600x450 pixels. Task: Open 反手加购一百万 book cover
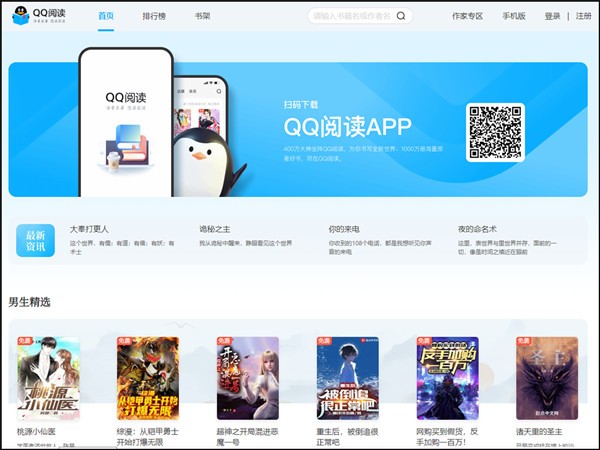448,378
